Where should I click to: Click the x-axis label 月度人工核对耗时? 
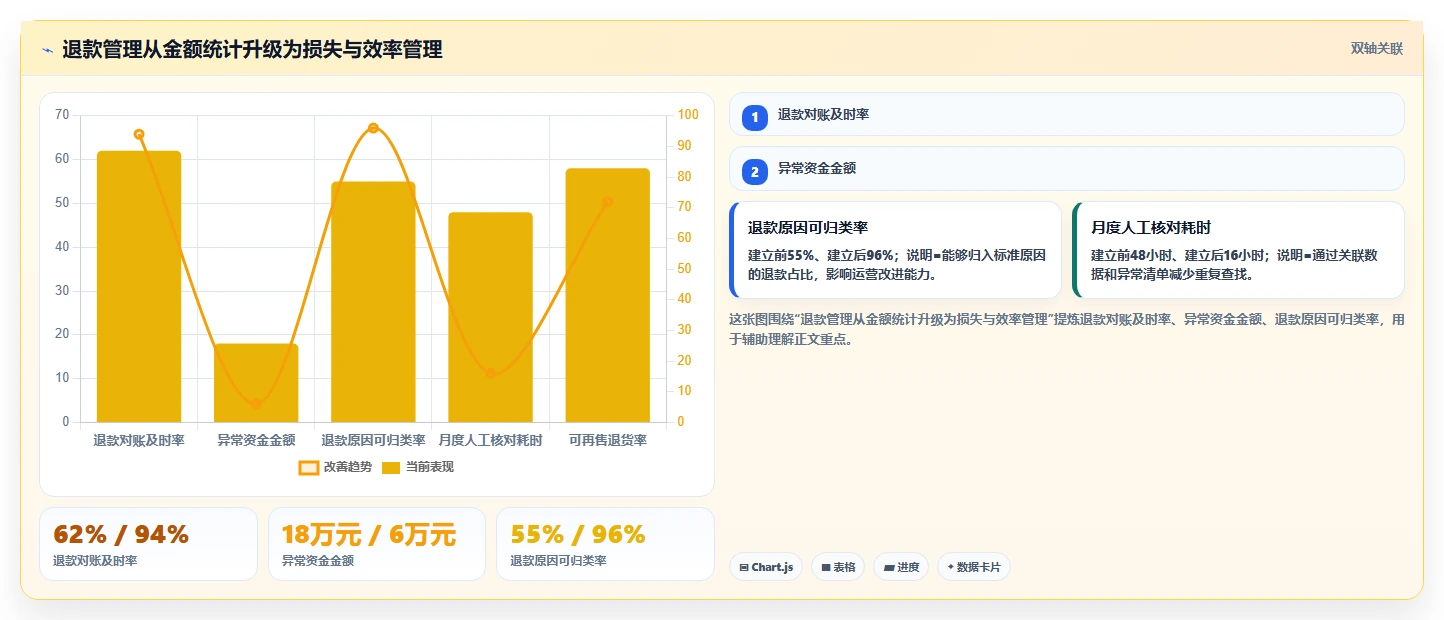(x=490, y=440)
